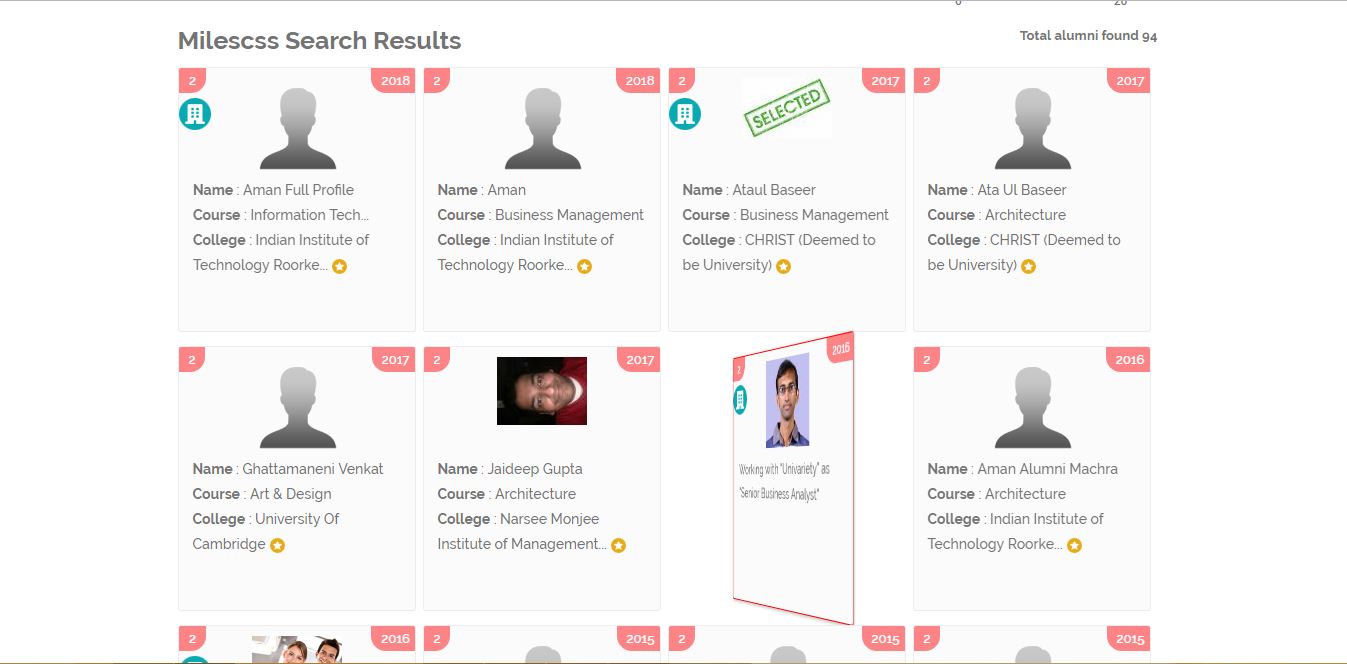Viewport: 1347px width, 664px height.
Task: Click the pink 2 badge on Jaideep Gupta card
Action: click(x=436, y=360)
